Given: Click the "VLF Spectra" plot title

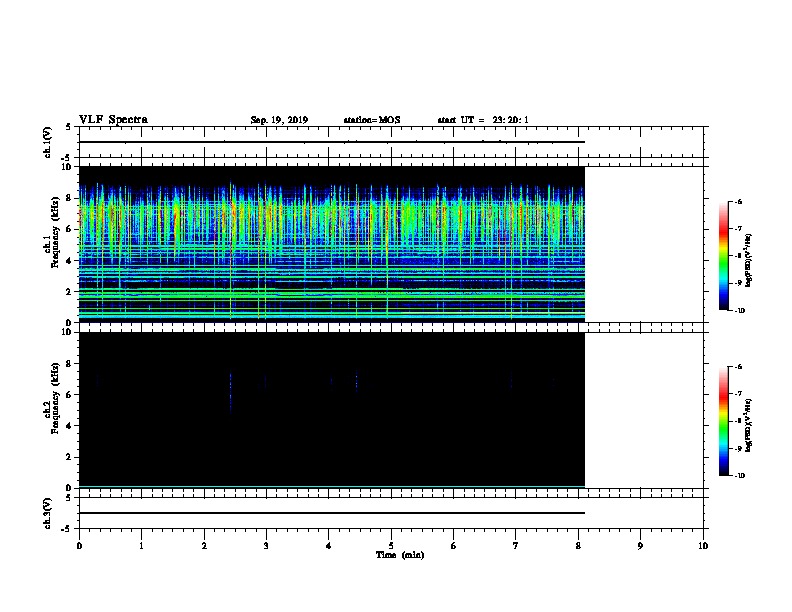Looking at the screenshot, I should (113, 120).
